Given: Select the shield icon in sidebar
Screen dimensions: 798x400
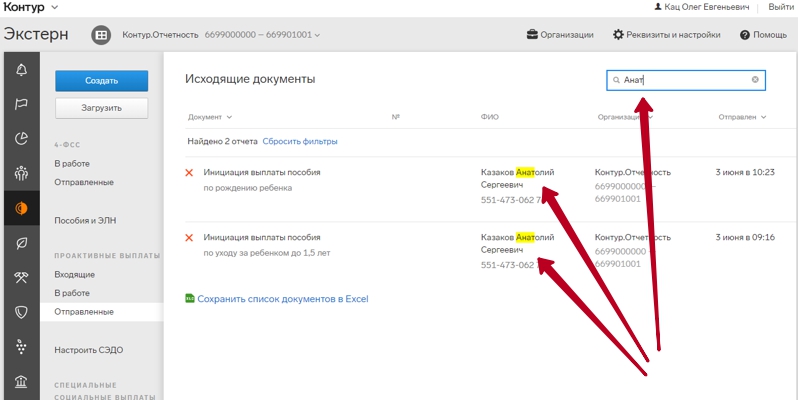Looking at the screenshot, I should click(21, 312).
